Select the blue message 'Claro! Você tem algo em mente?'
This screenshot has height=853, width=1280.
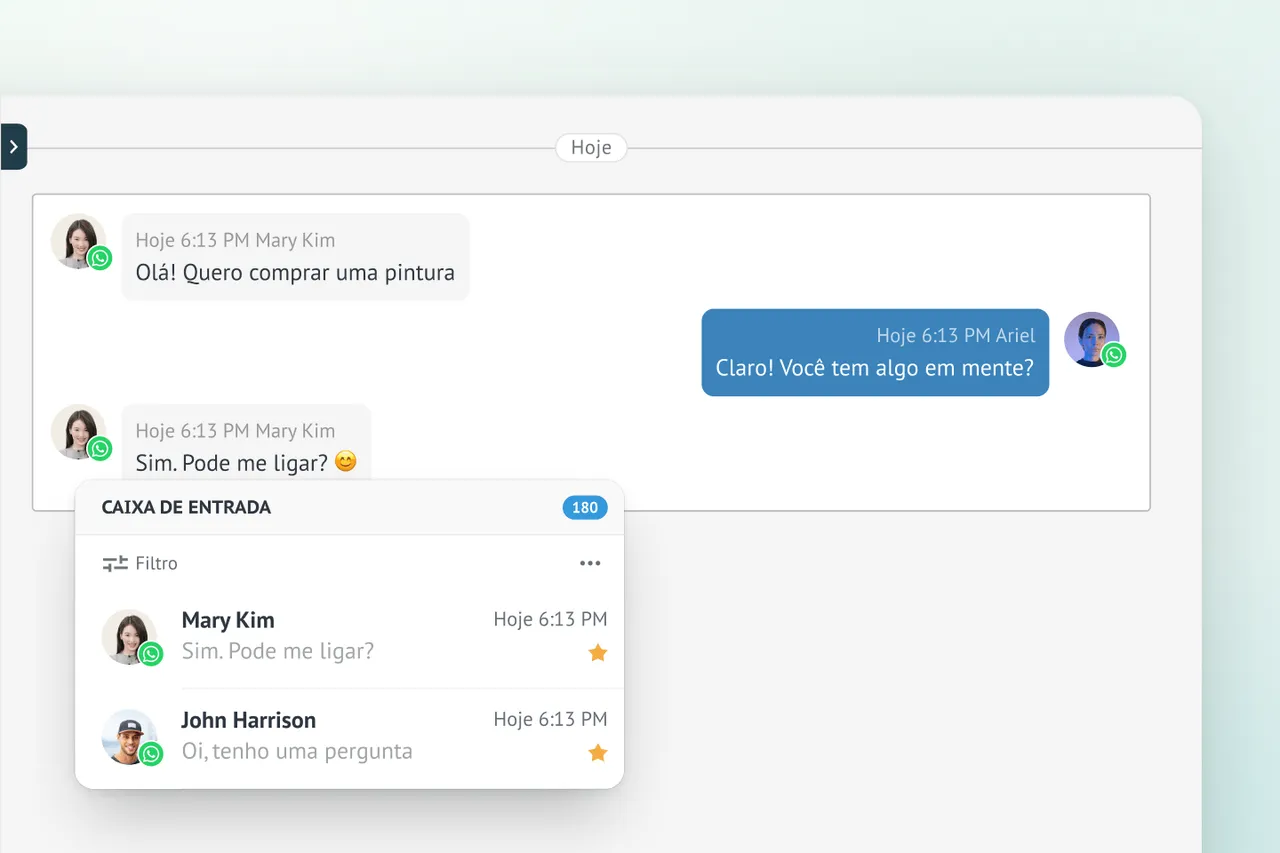[875, 352]
